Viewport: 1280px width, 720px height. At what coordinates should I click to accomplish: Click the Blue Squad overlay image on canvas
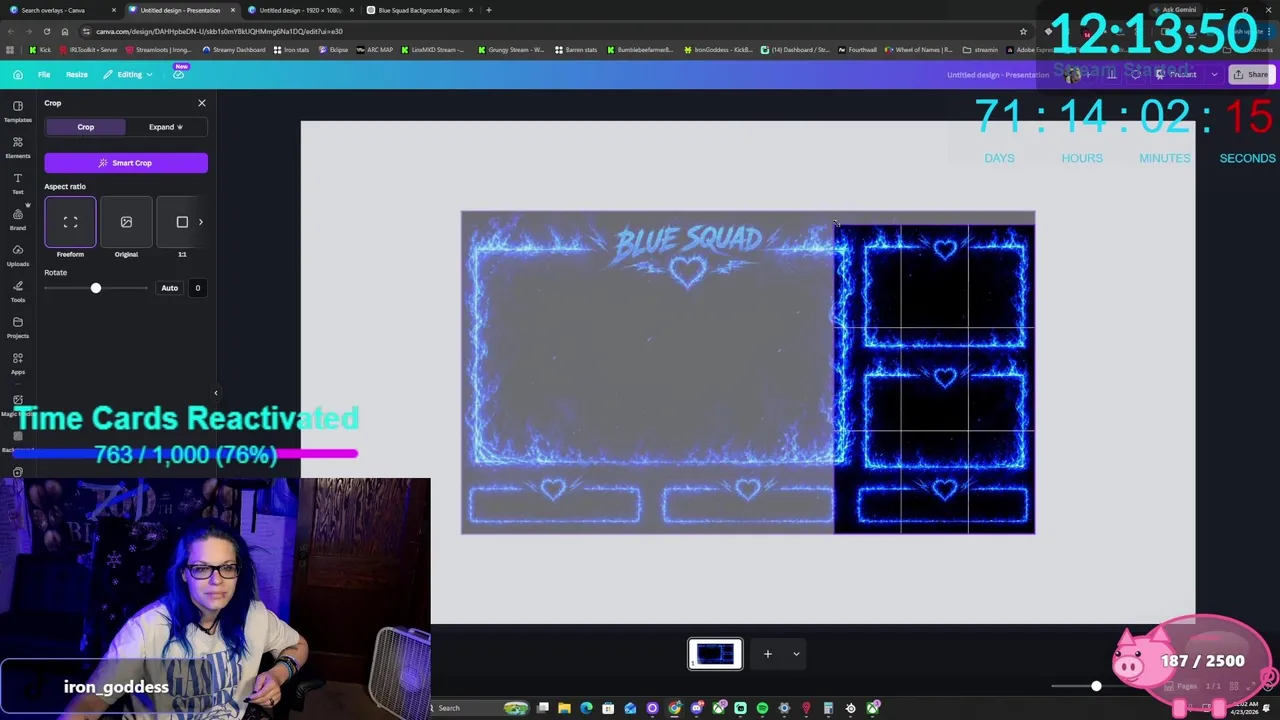pyautogui.click(x=748, y=372)
